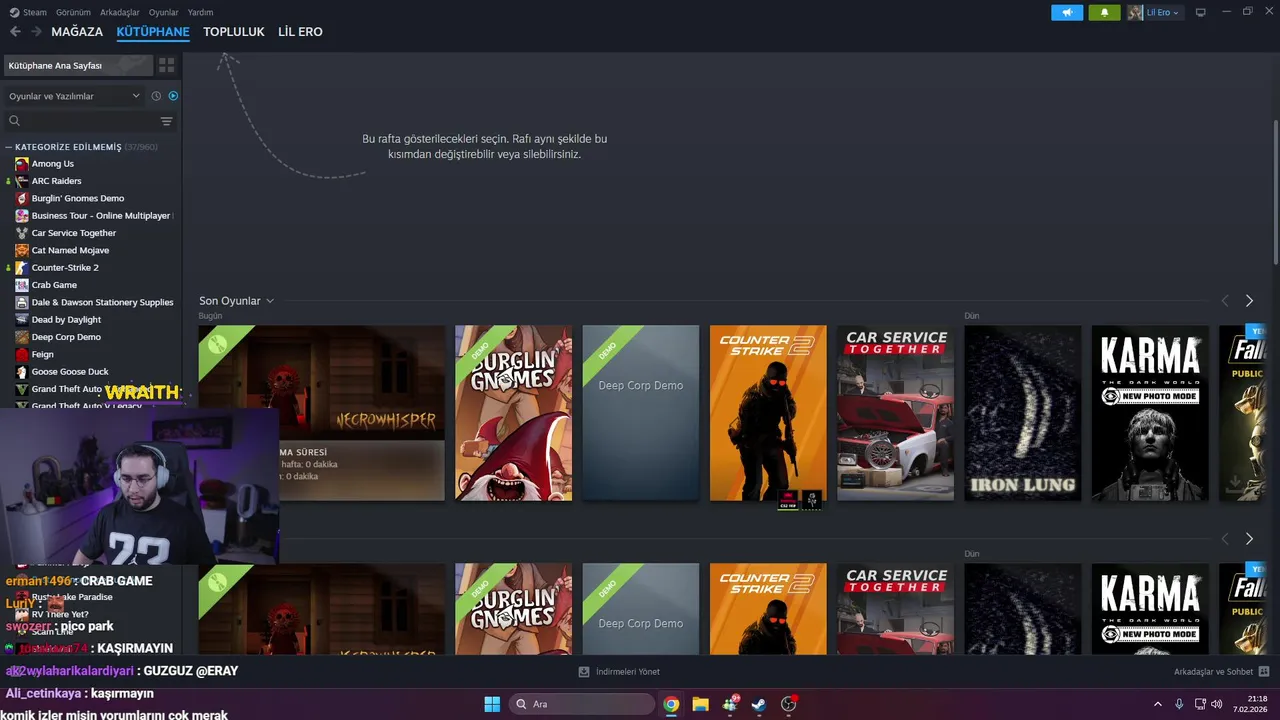
Task: Select Car Service Together icon
Action: (x=22, y=233)
